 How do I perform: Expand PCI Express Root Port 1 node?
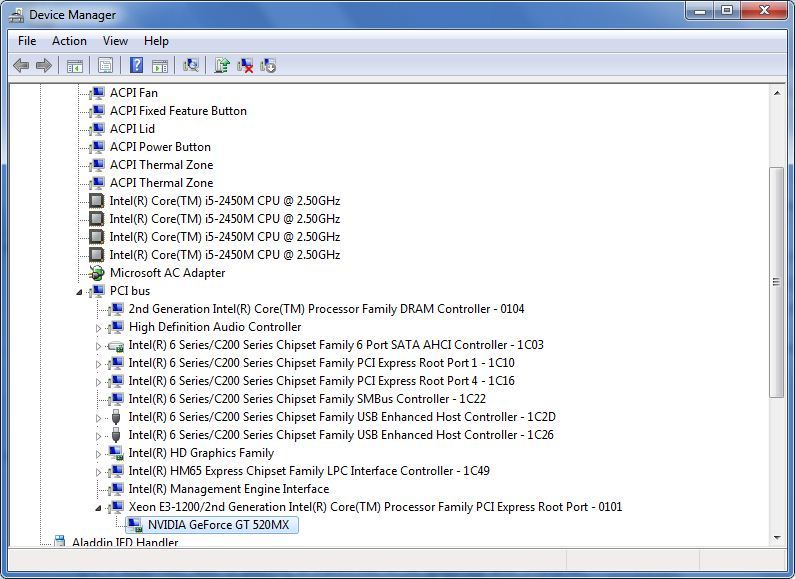point(98,364)
